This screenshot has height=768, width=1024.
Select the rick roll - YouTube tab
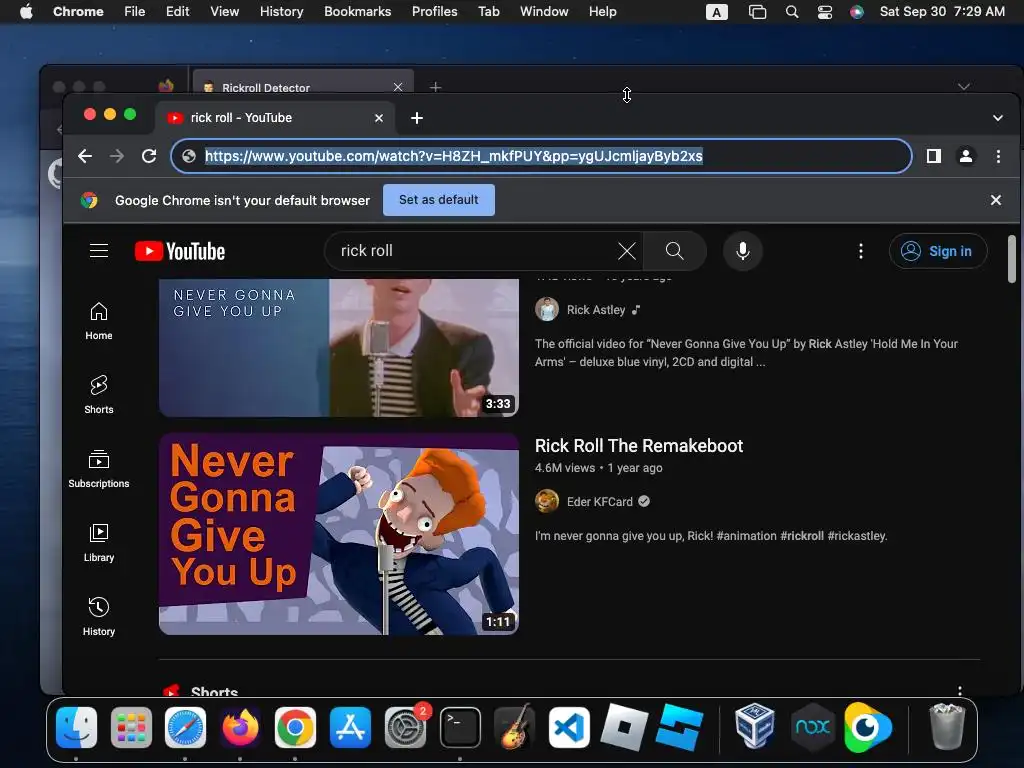pyautogui.click(x=274, y=118)
